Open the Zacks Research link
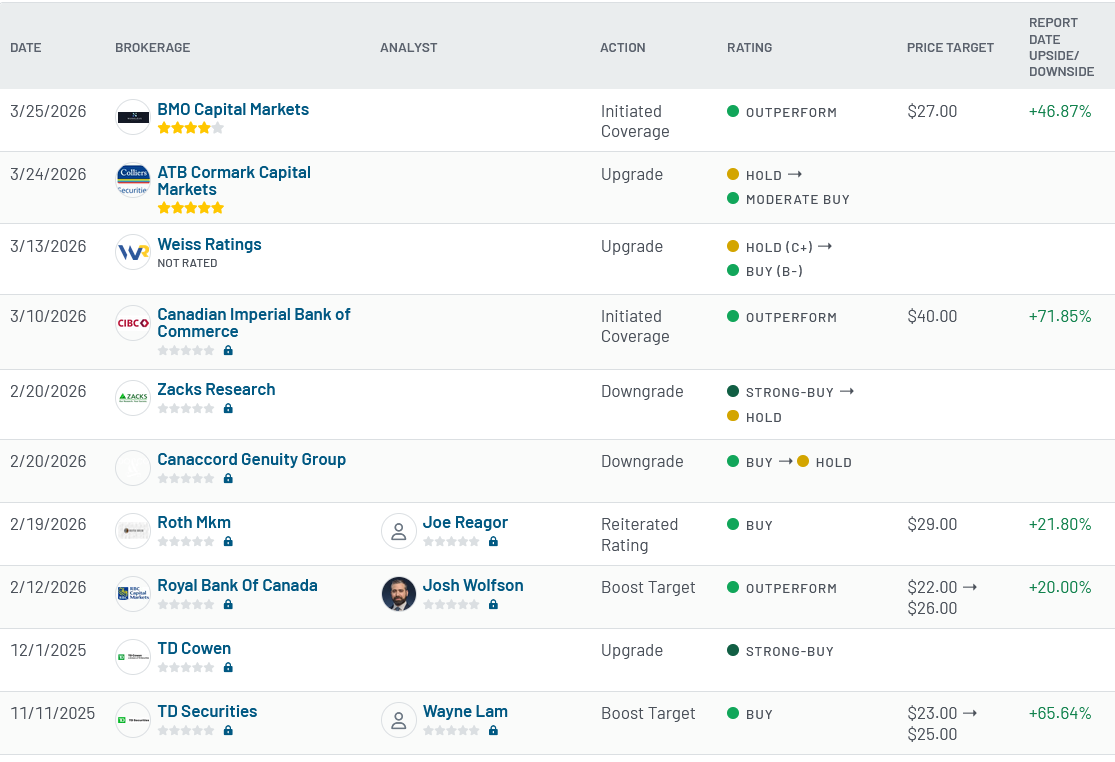1115x762 pixels. click(x=216, y=390)
